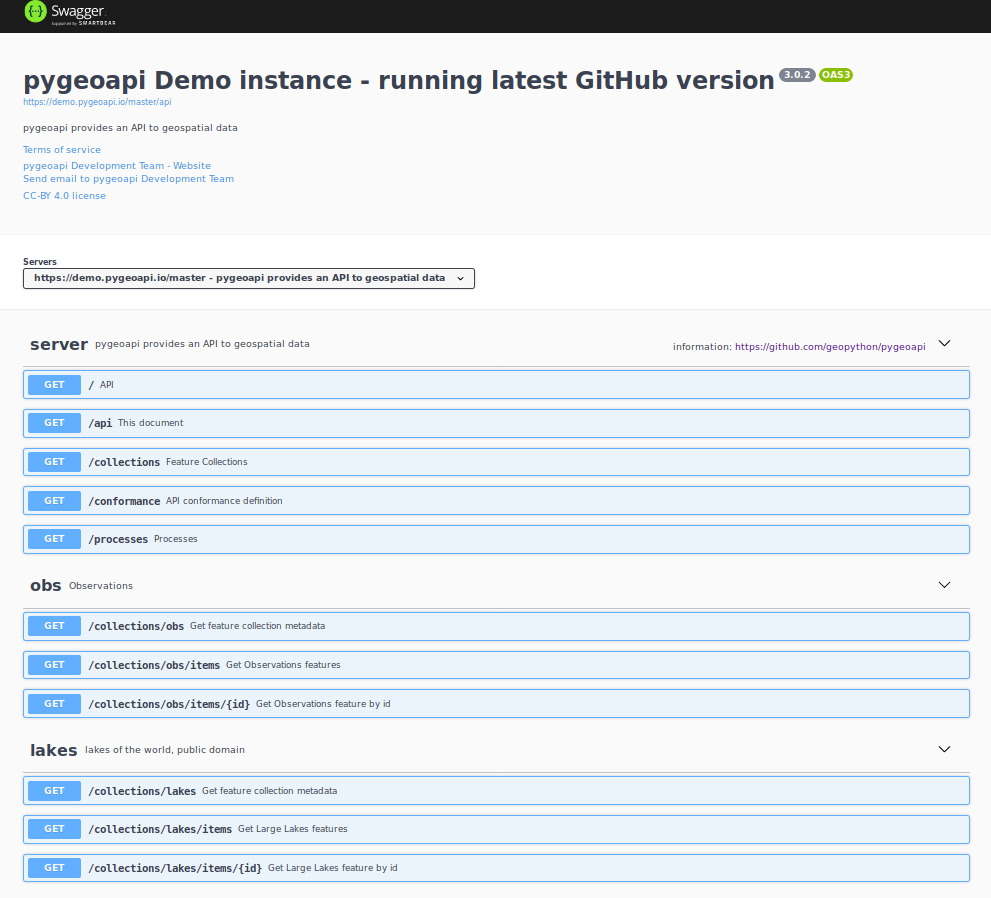Open CC-BY 4.0 license link
Image resolution: width=991 pixels, height=898 pixels.
(x=64, y=196)
